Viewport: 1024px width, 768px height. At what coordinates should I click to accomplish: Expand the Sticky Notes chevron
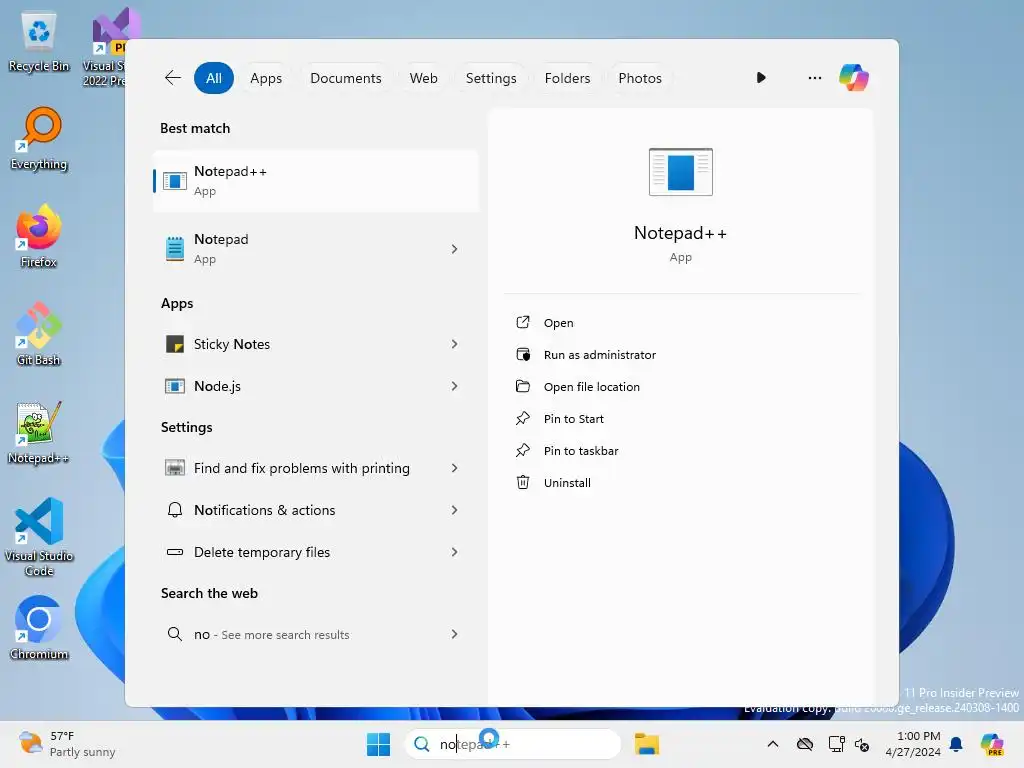tap(455, 344)
